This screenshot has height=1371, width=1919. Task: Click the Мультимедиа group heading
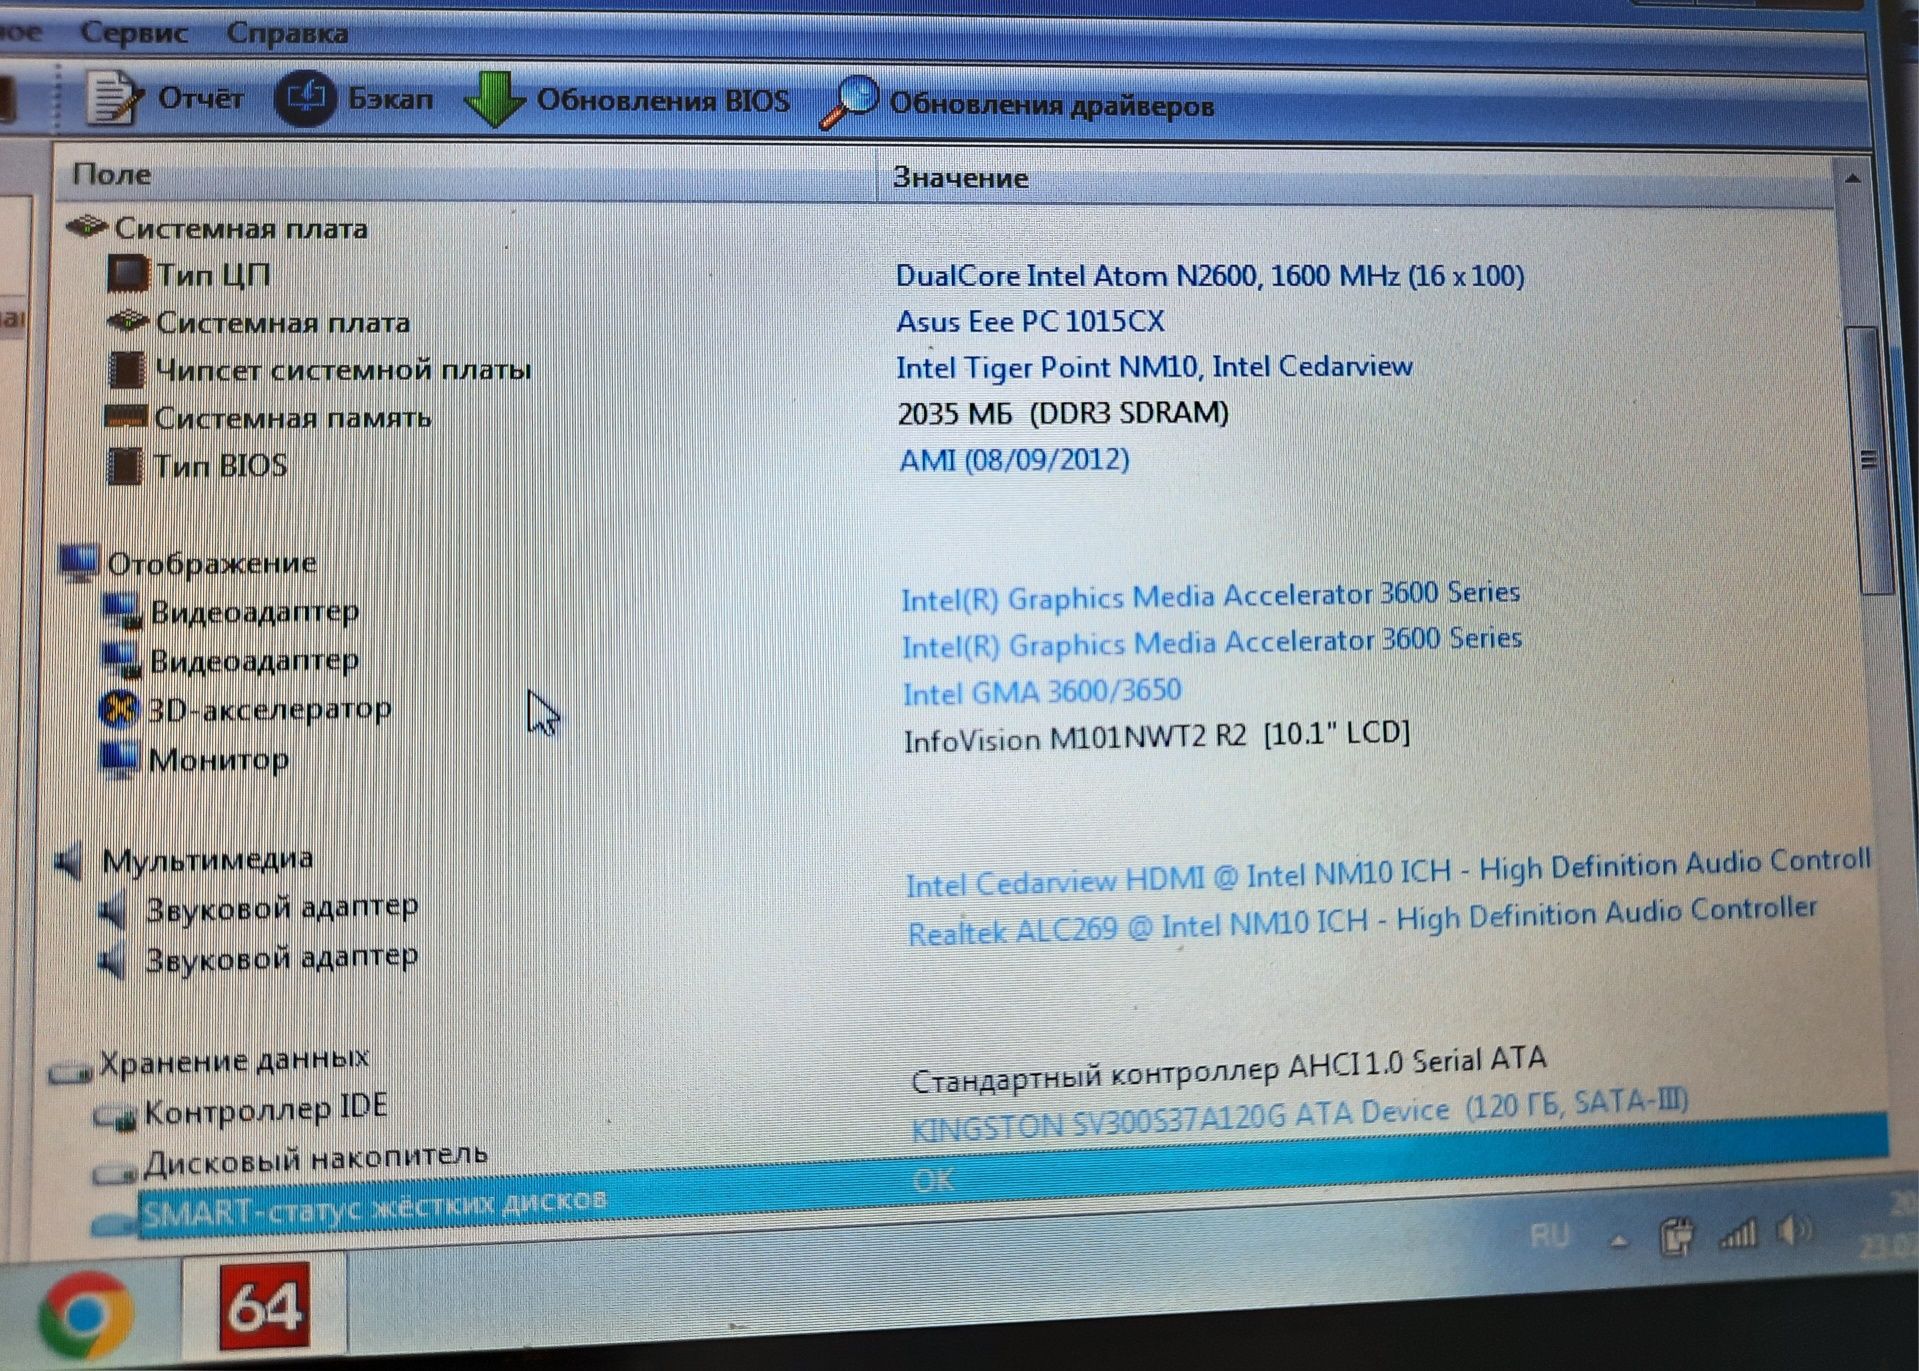pos(207,859)
